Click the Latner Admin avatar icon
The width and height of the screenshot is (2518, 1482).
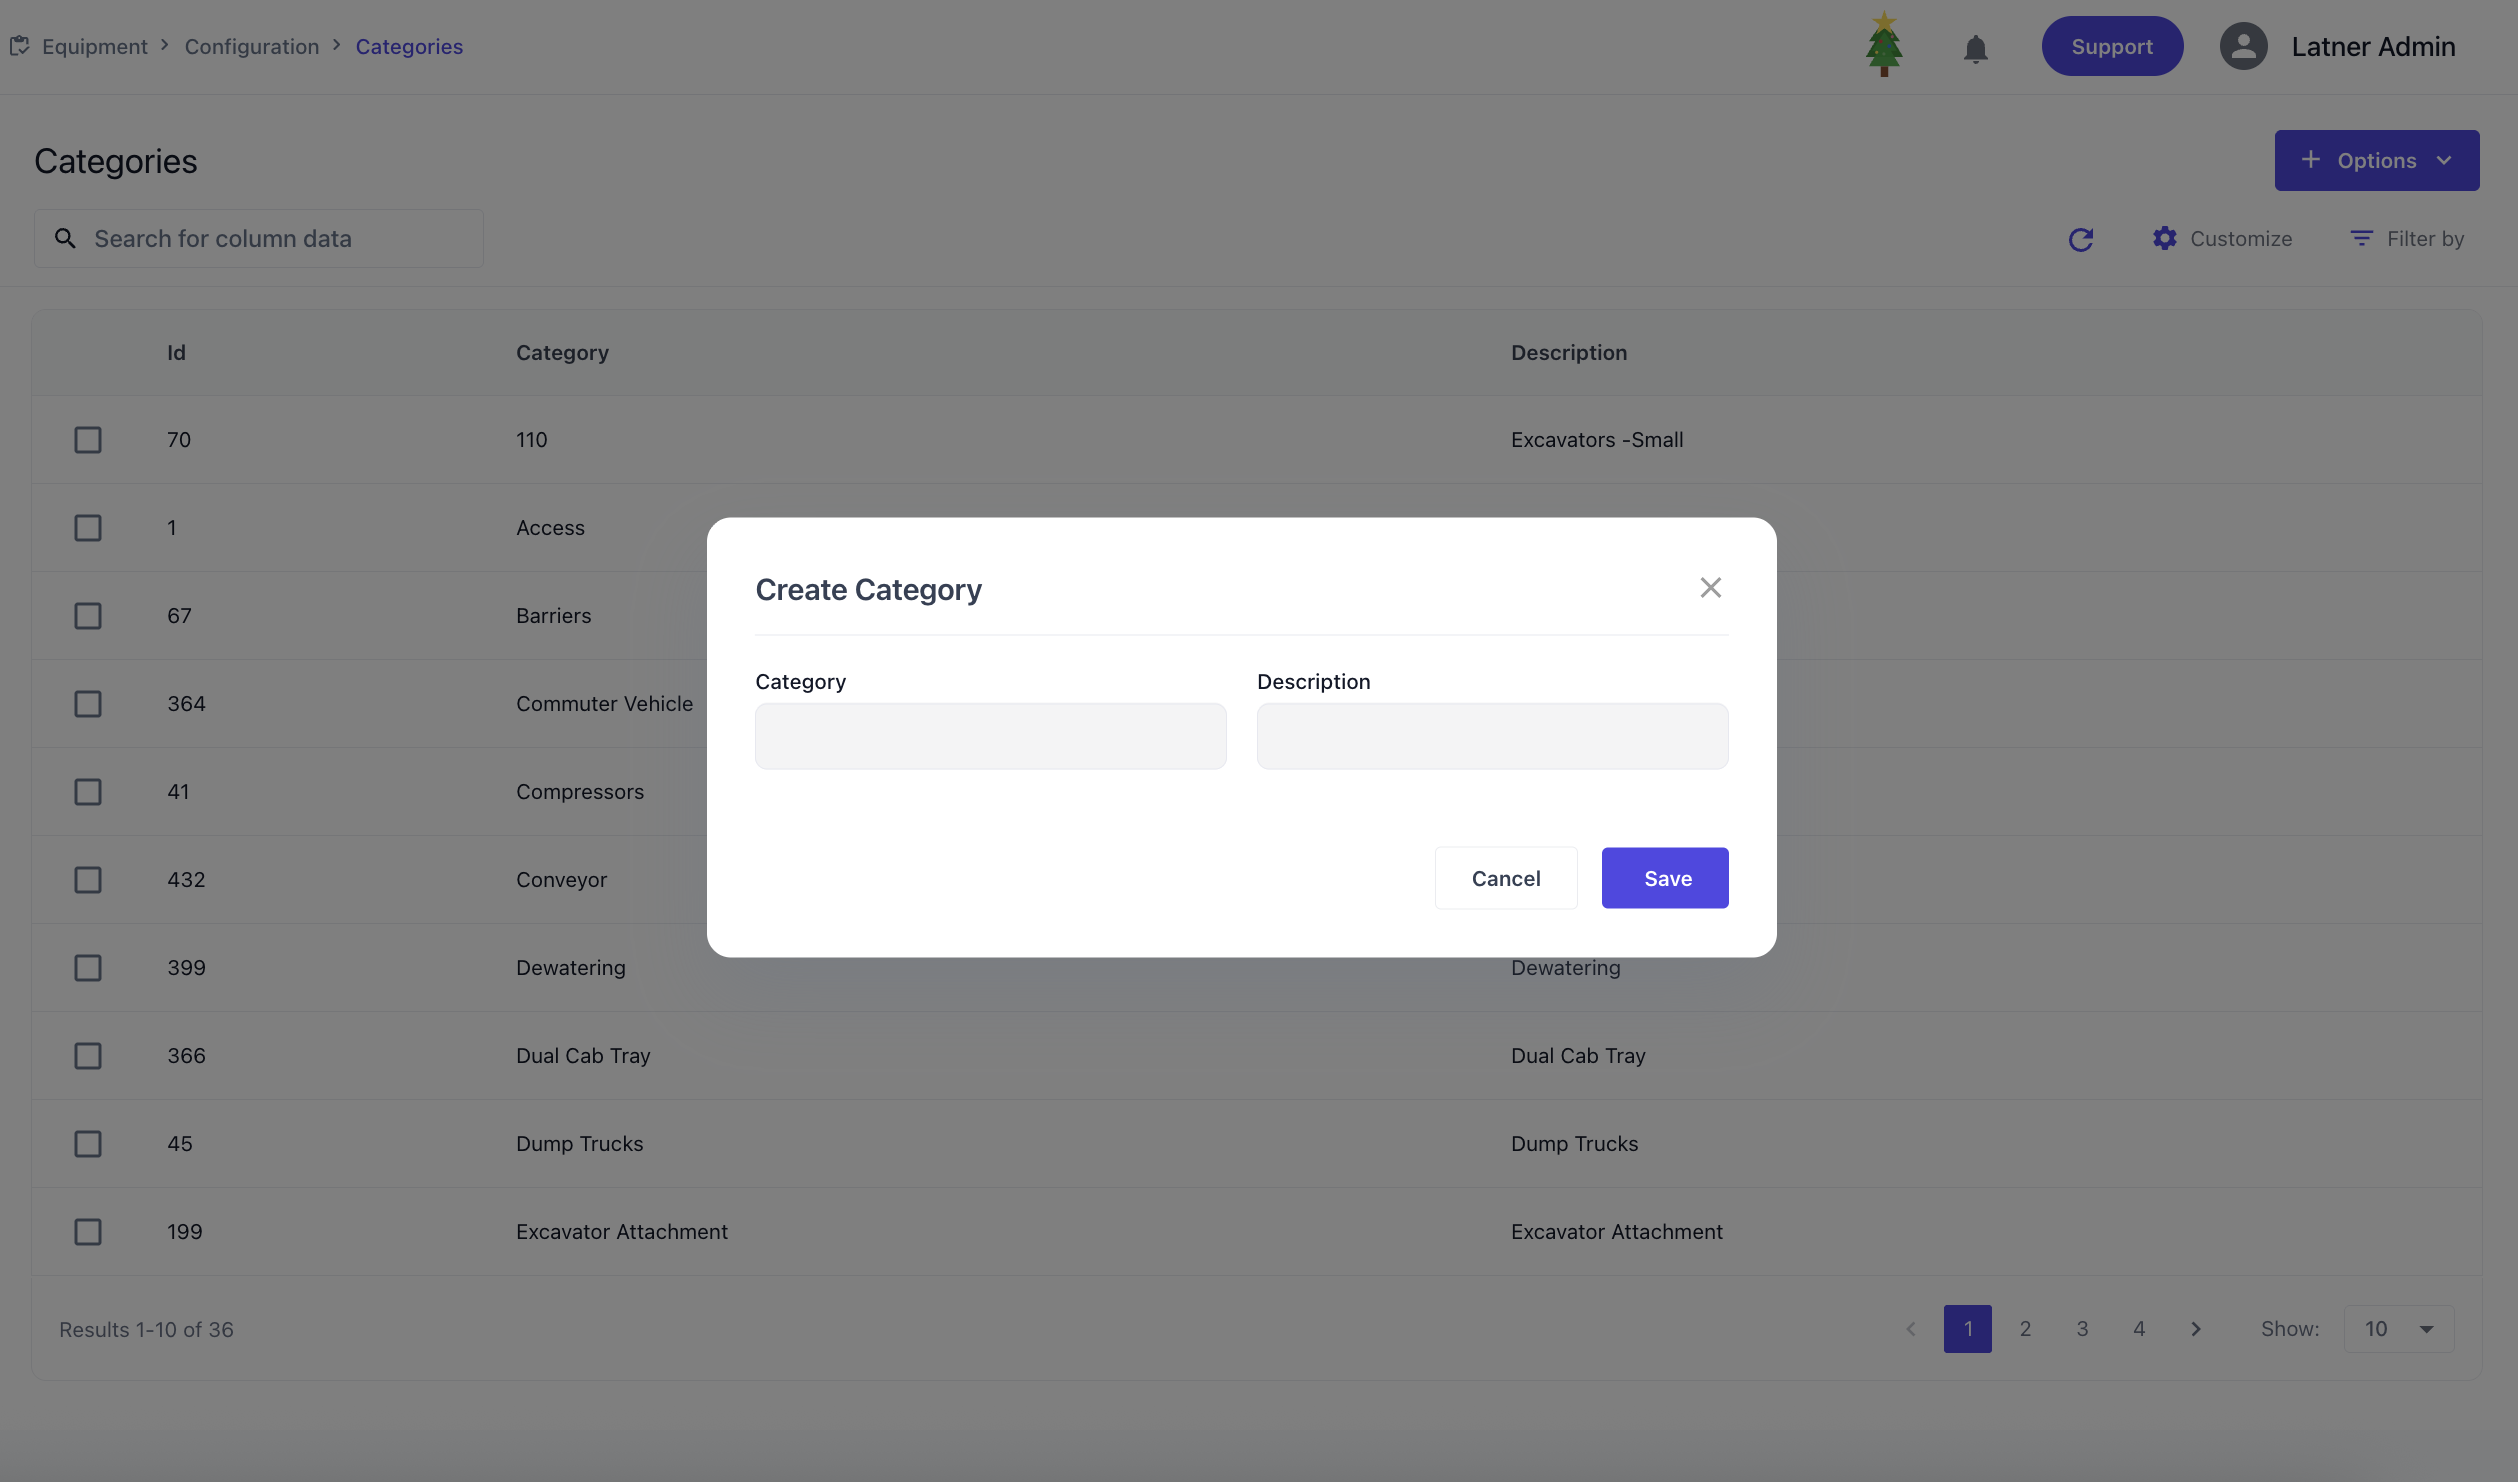point(2243,46)
